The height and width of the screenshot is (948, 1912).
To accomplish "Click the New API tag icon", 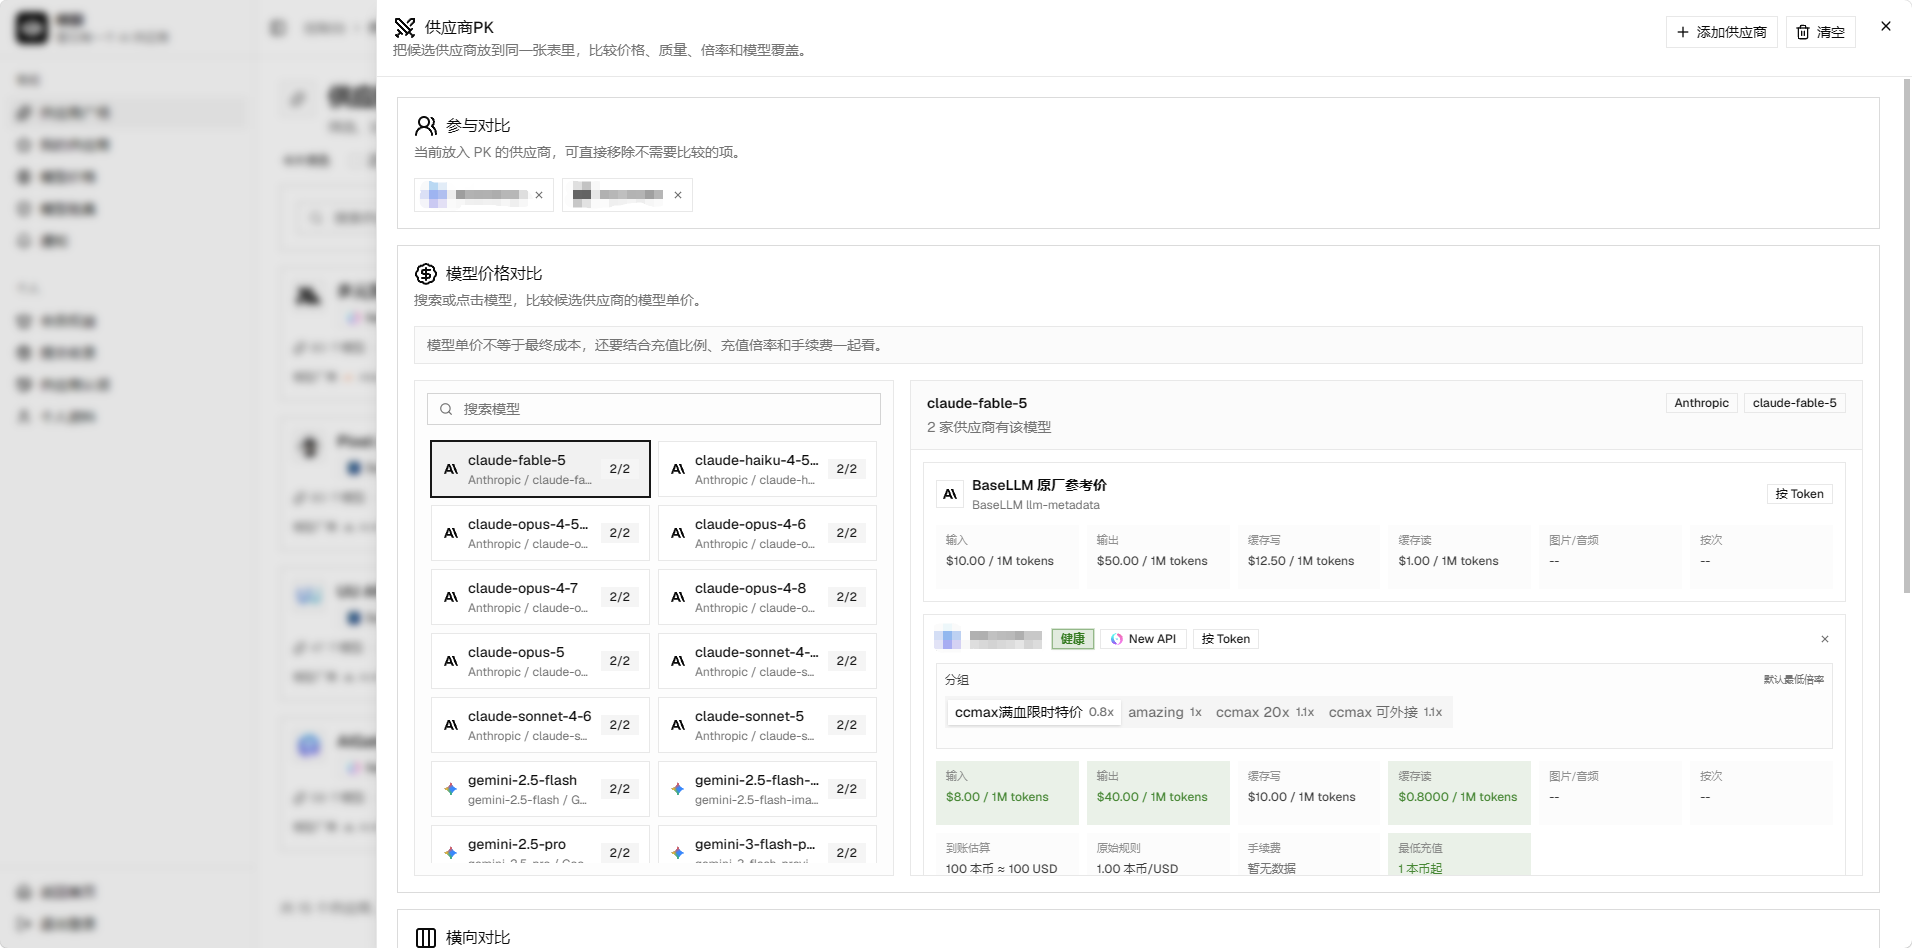I will [1117, 639].
